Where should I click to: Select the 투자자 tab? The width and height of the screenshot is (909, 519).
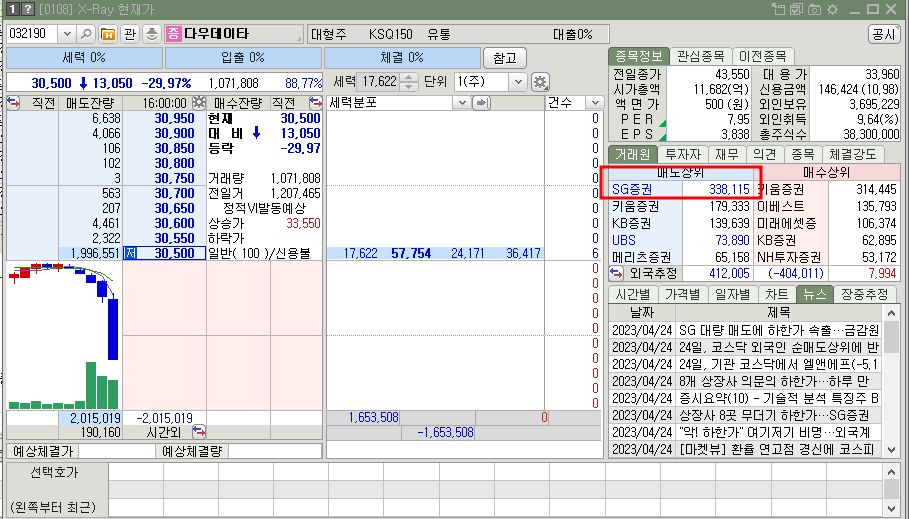[x=683, y=154]
